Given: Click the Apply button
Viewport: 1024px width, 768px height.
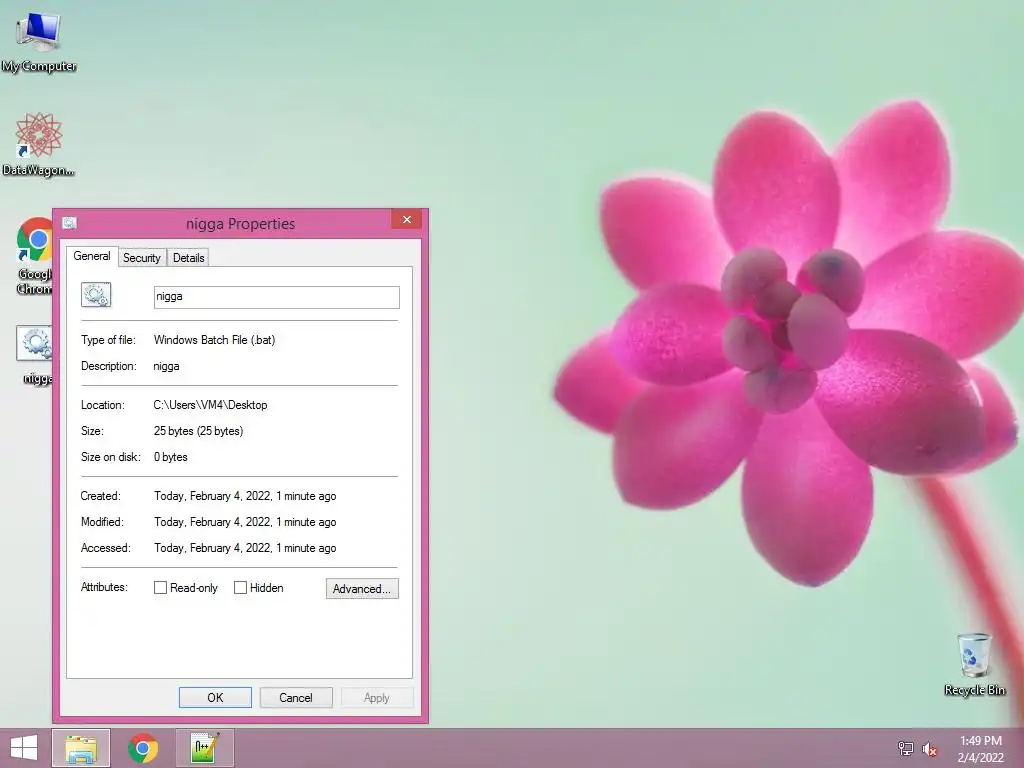Looking at the screenshot, I should [377, 697].
